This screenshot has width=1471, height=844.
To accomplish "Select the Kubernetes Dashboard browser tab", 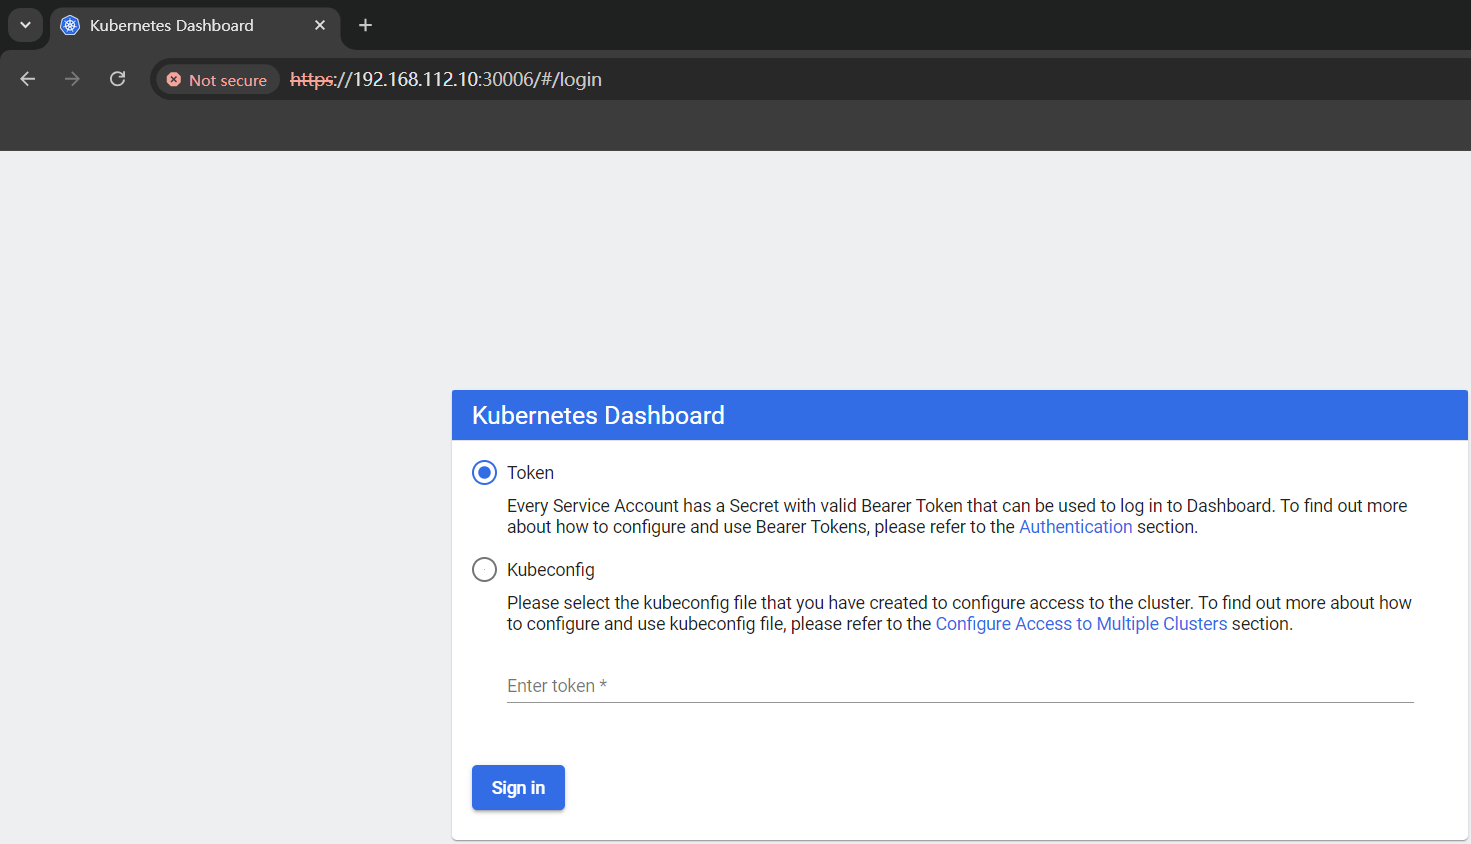I will coord(195,26).
